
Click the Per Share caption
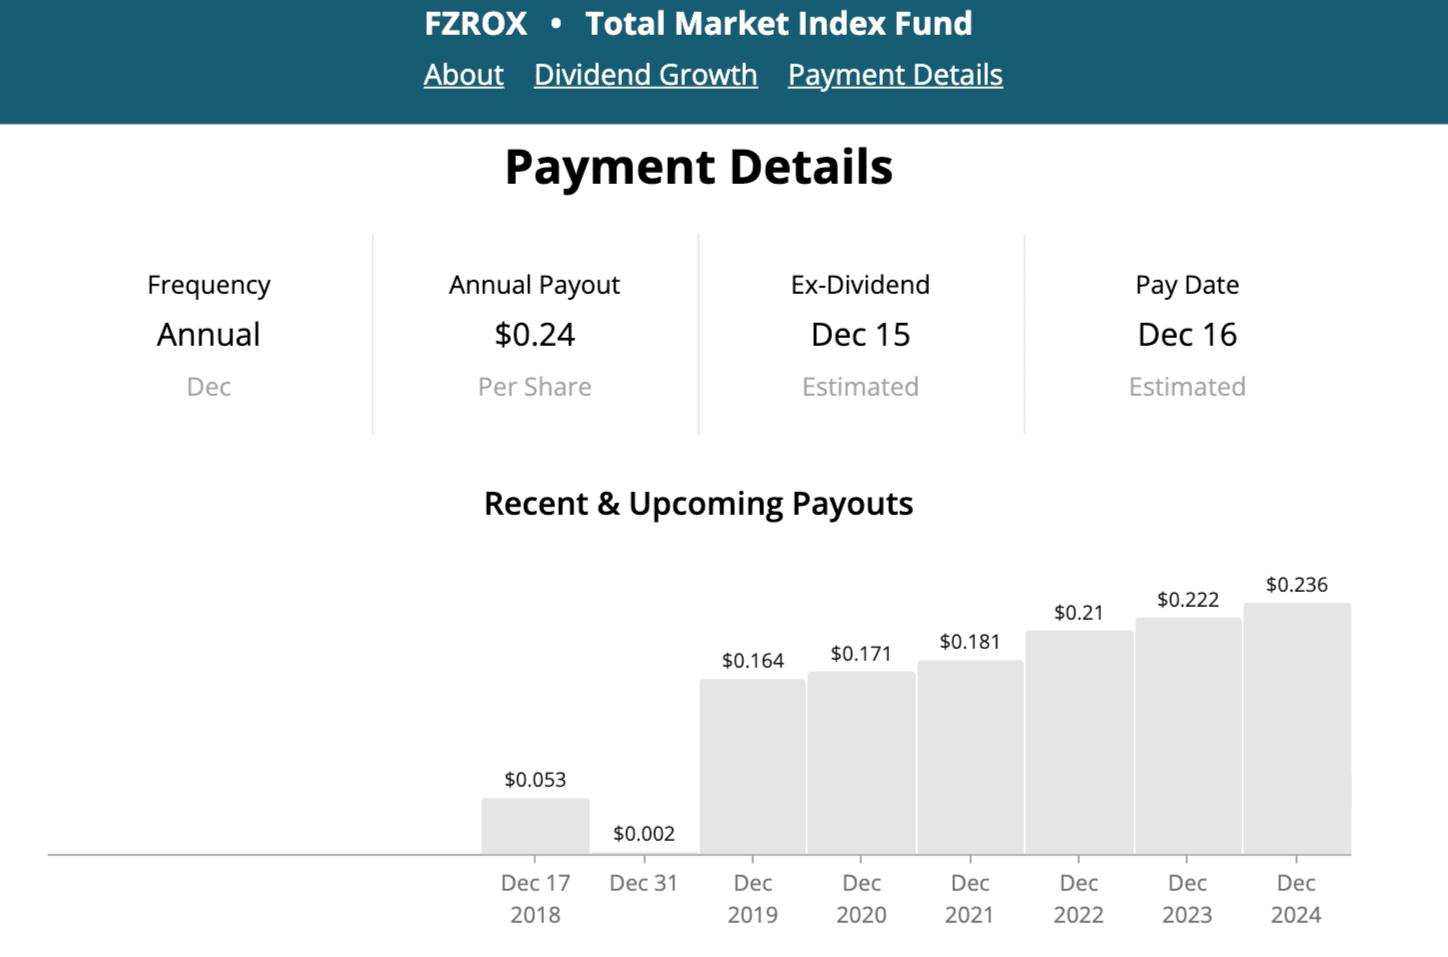click(534, 386)
